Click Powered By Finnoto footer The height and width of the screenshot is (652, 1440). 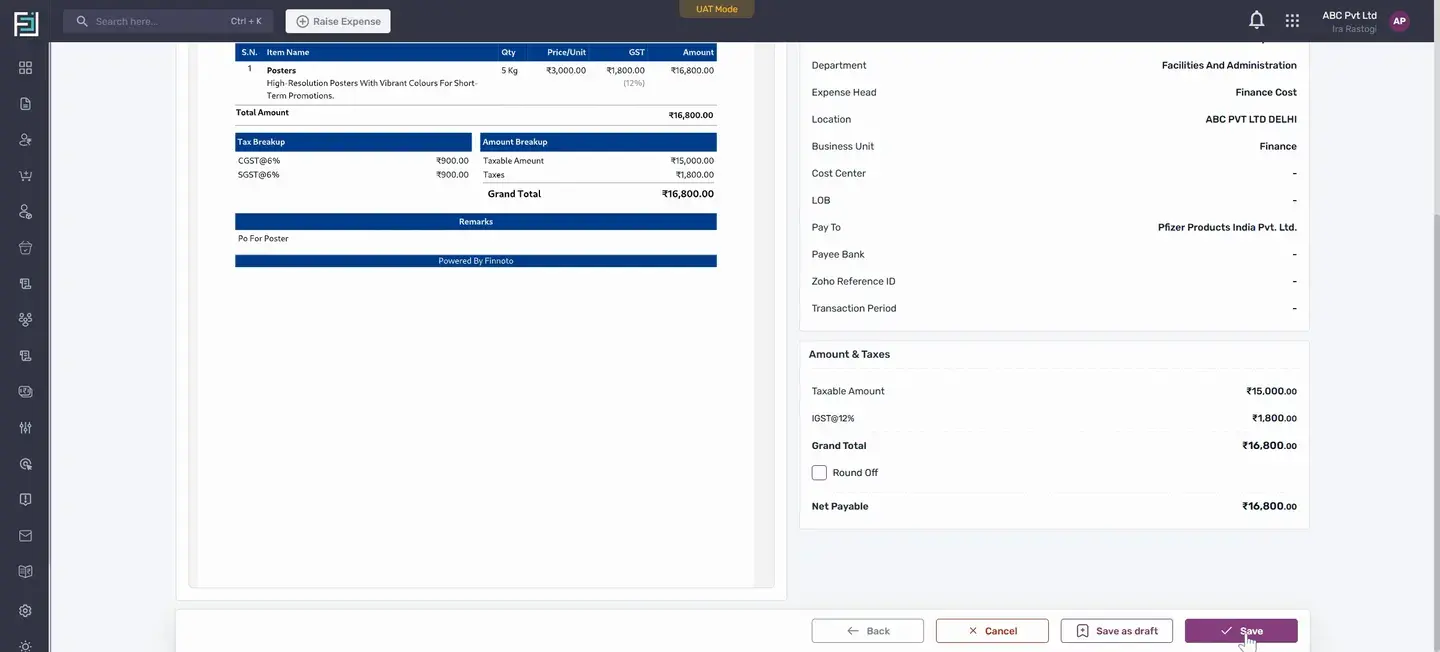(476, 261)
